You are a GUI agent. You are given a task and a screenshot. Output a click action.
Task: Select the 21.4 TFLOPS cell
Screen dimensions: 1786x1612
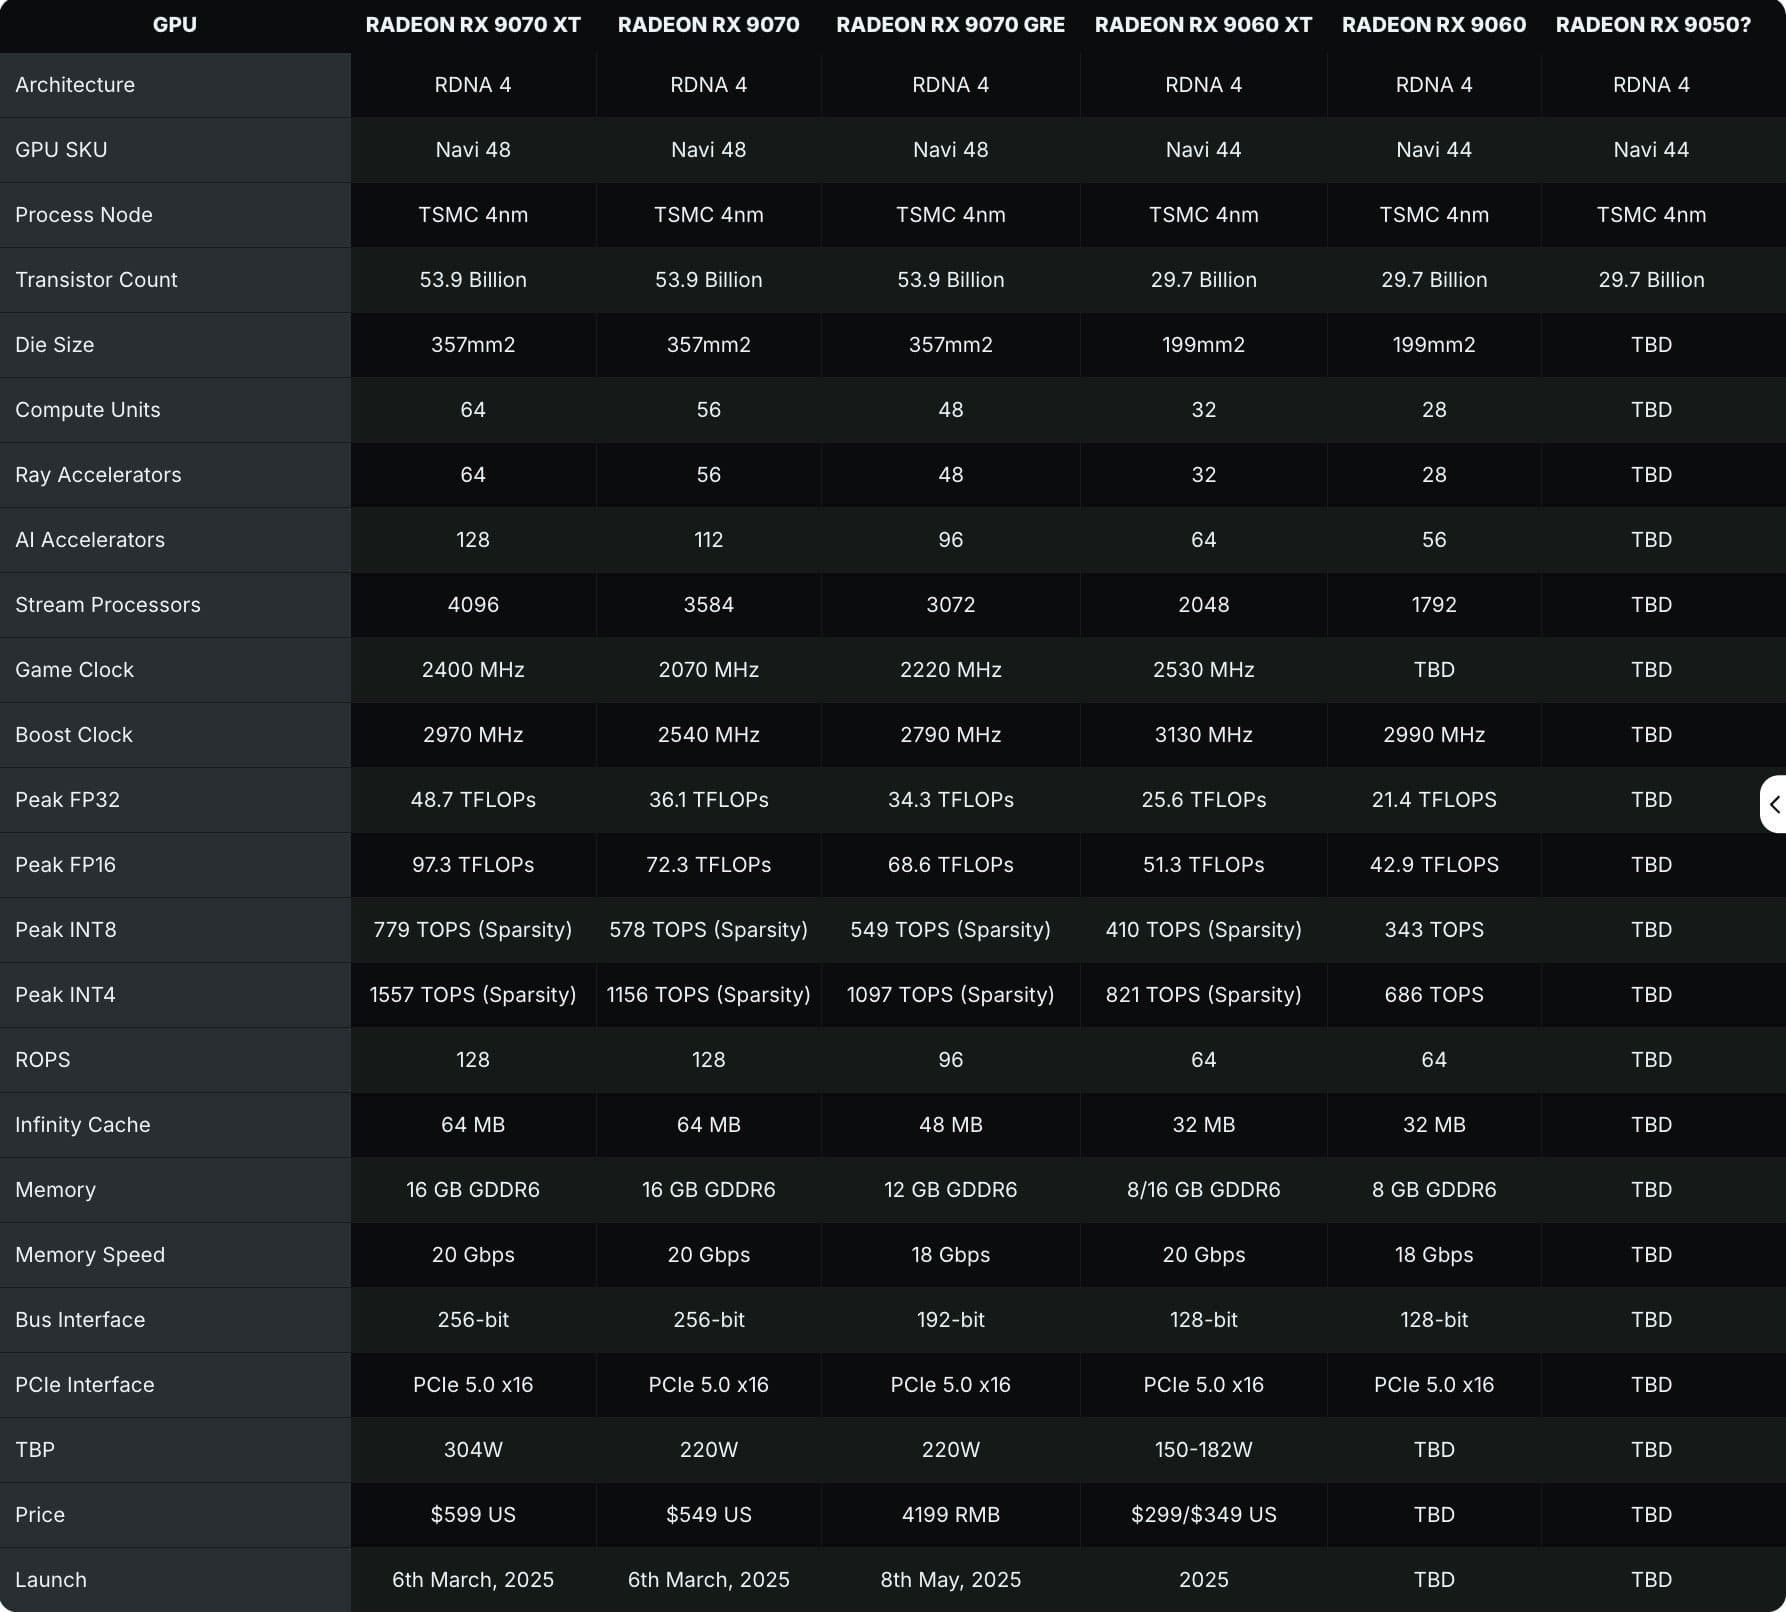point(1434,800)
